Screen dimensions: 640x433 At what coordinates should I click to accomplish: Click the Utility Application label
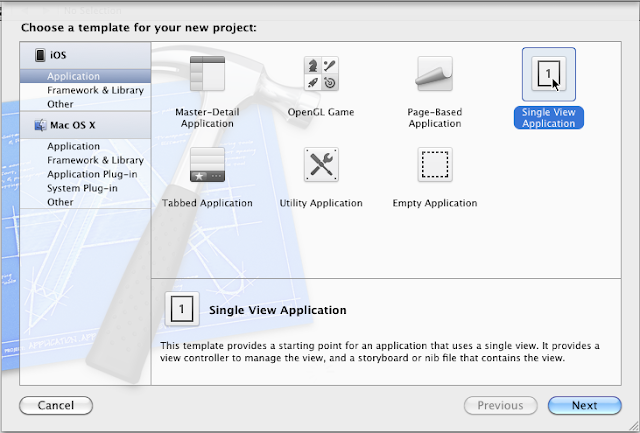[321, 203]
